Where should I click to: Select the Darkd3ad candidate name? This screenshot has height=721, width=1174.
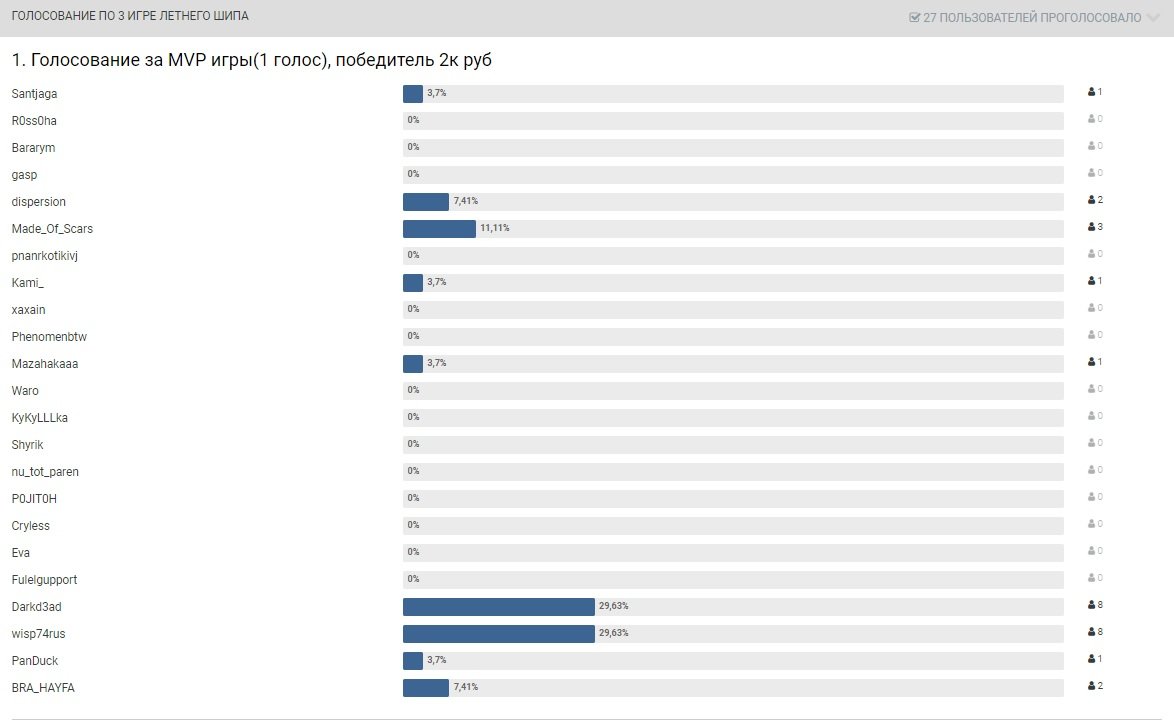click(37, 607)
